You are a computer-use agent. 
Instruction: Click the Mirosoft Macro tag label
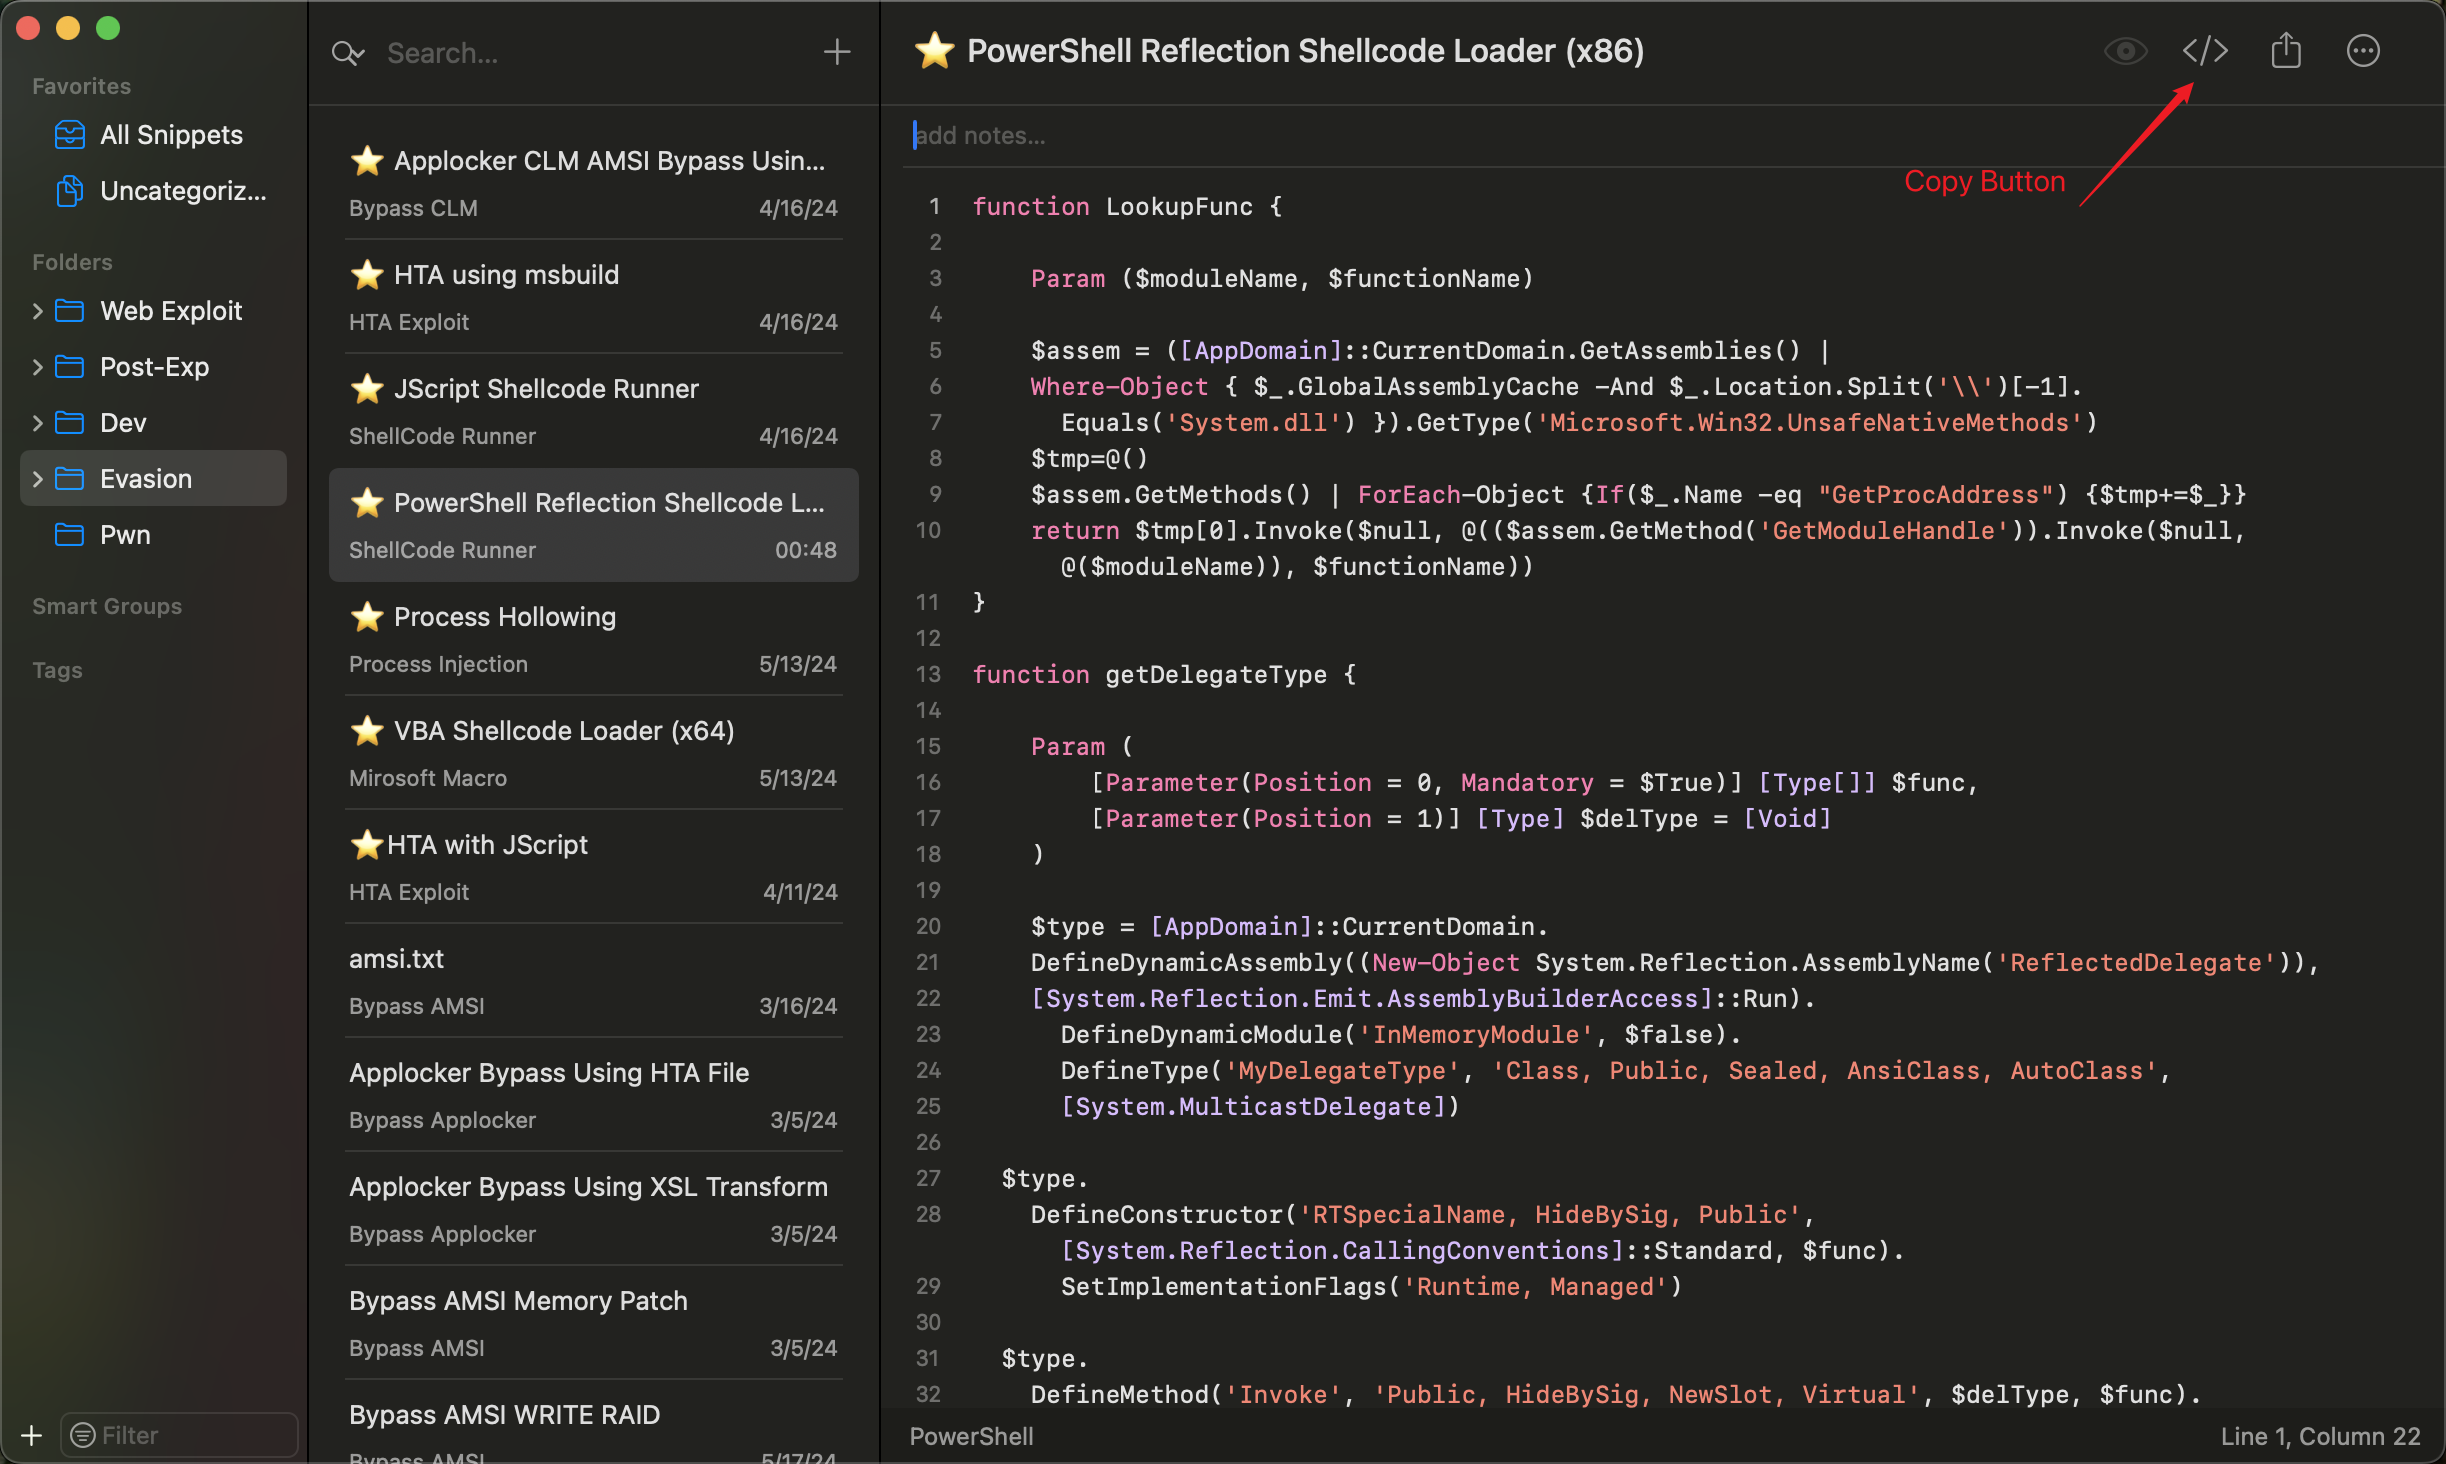(x=428, y=778)
